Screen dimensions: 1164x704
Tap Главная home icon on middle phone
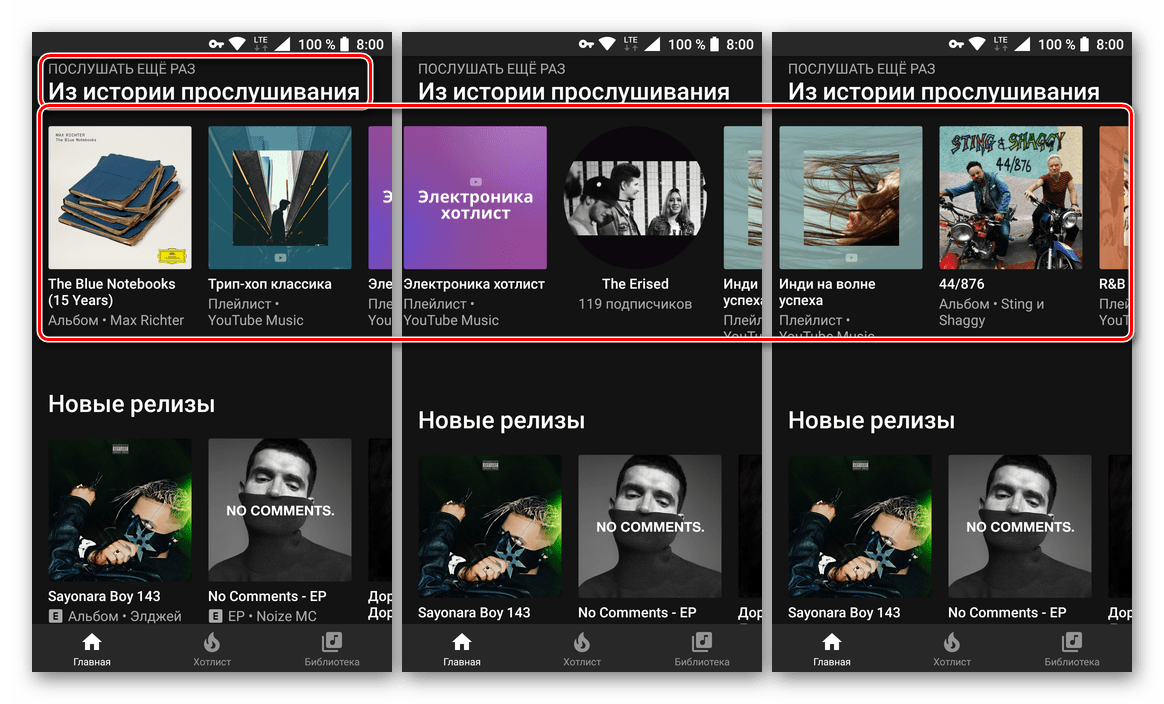click(462, 642)
